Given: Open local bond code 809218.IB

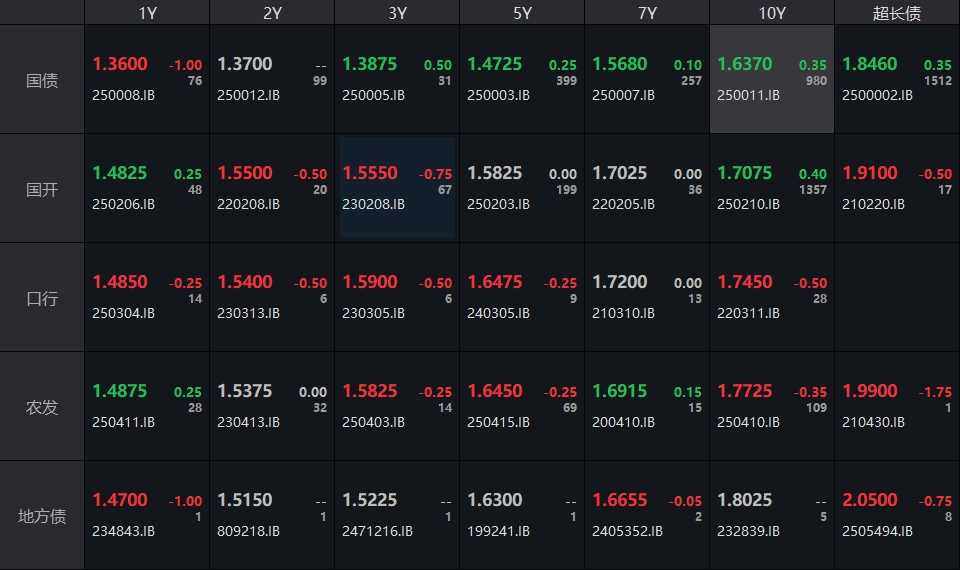Looking at the screenshot, I should pos(248,531).
